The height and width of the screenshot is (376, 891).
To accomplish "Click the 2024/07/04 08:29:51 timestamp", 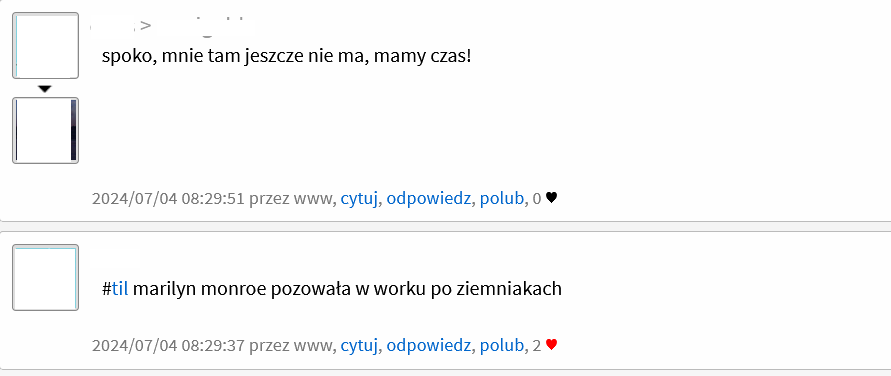I will (168, 199).
